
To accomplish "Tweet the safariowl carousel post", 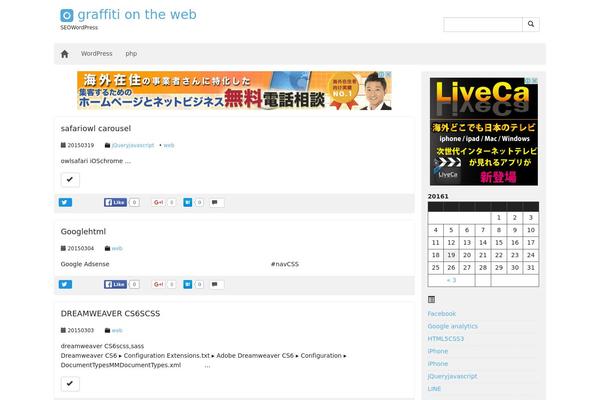I will tap(65, 202).
